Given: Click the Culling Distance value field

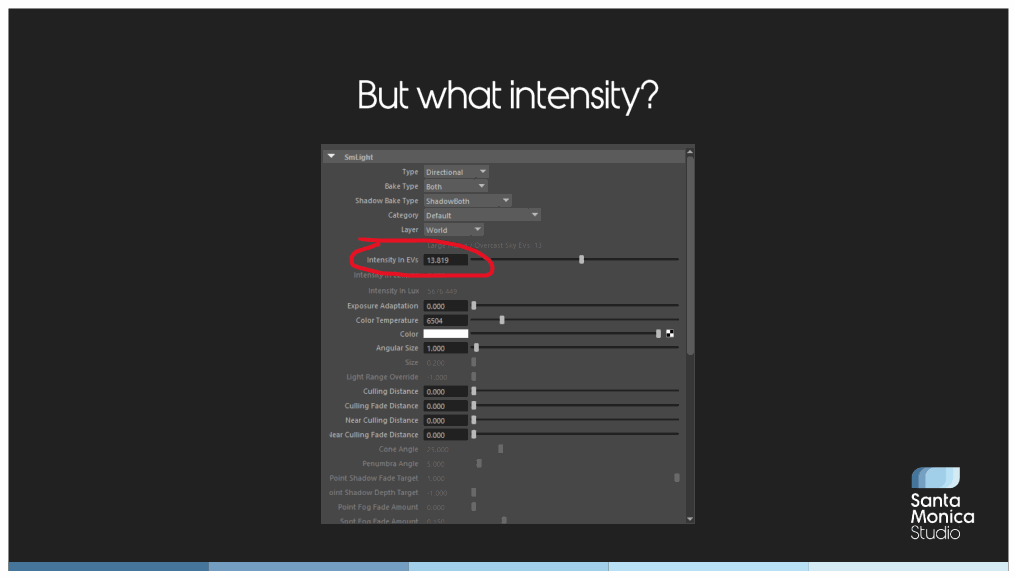Looking at the screenshot, I should pos(445,392).
